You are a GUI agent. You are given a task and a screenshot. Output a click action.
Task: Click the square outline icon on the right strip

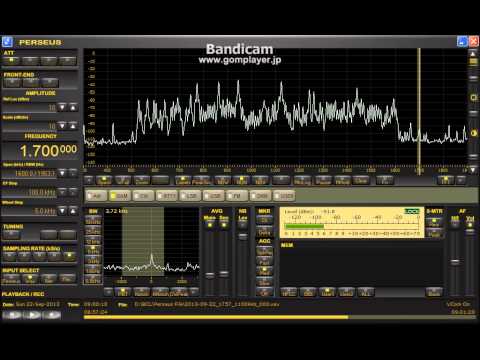pos(473,97)
